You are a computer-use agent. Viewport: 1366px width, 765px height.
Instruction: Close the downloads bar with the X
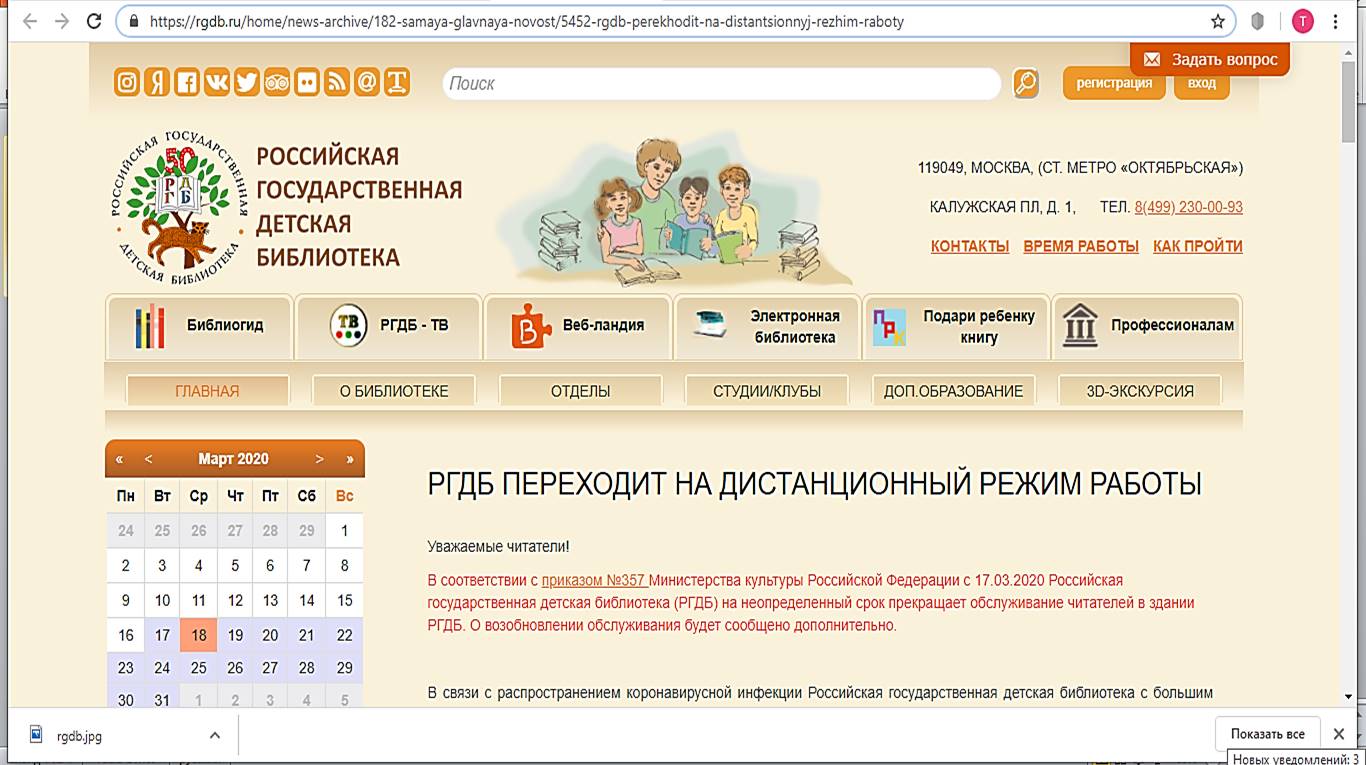point(1339,734)
